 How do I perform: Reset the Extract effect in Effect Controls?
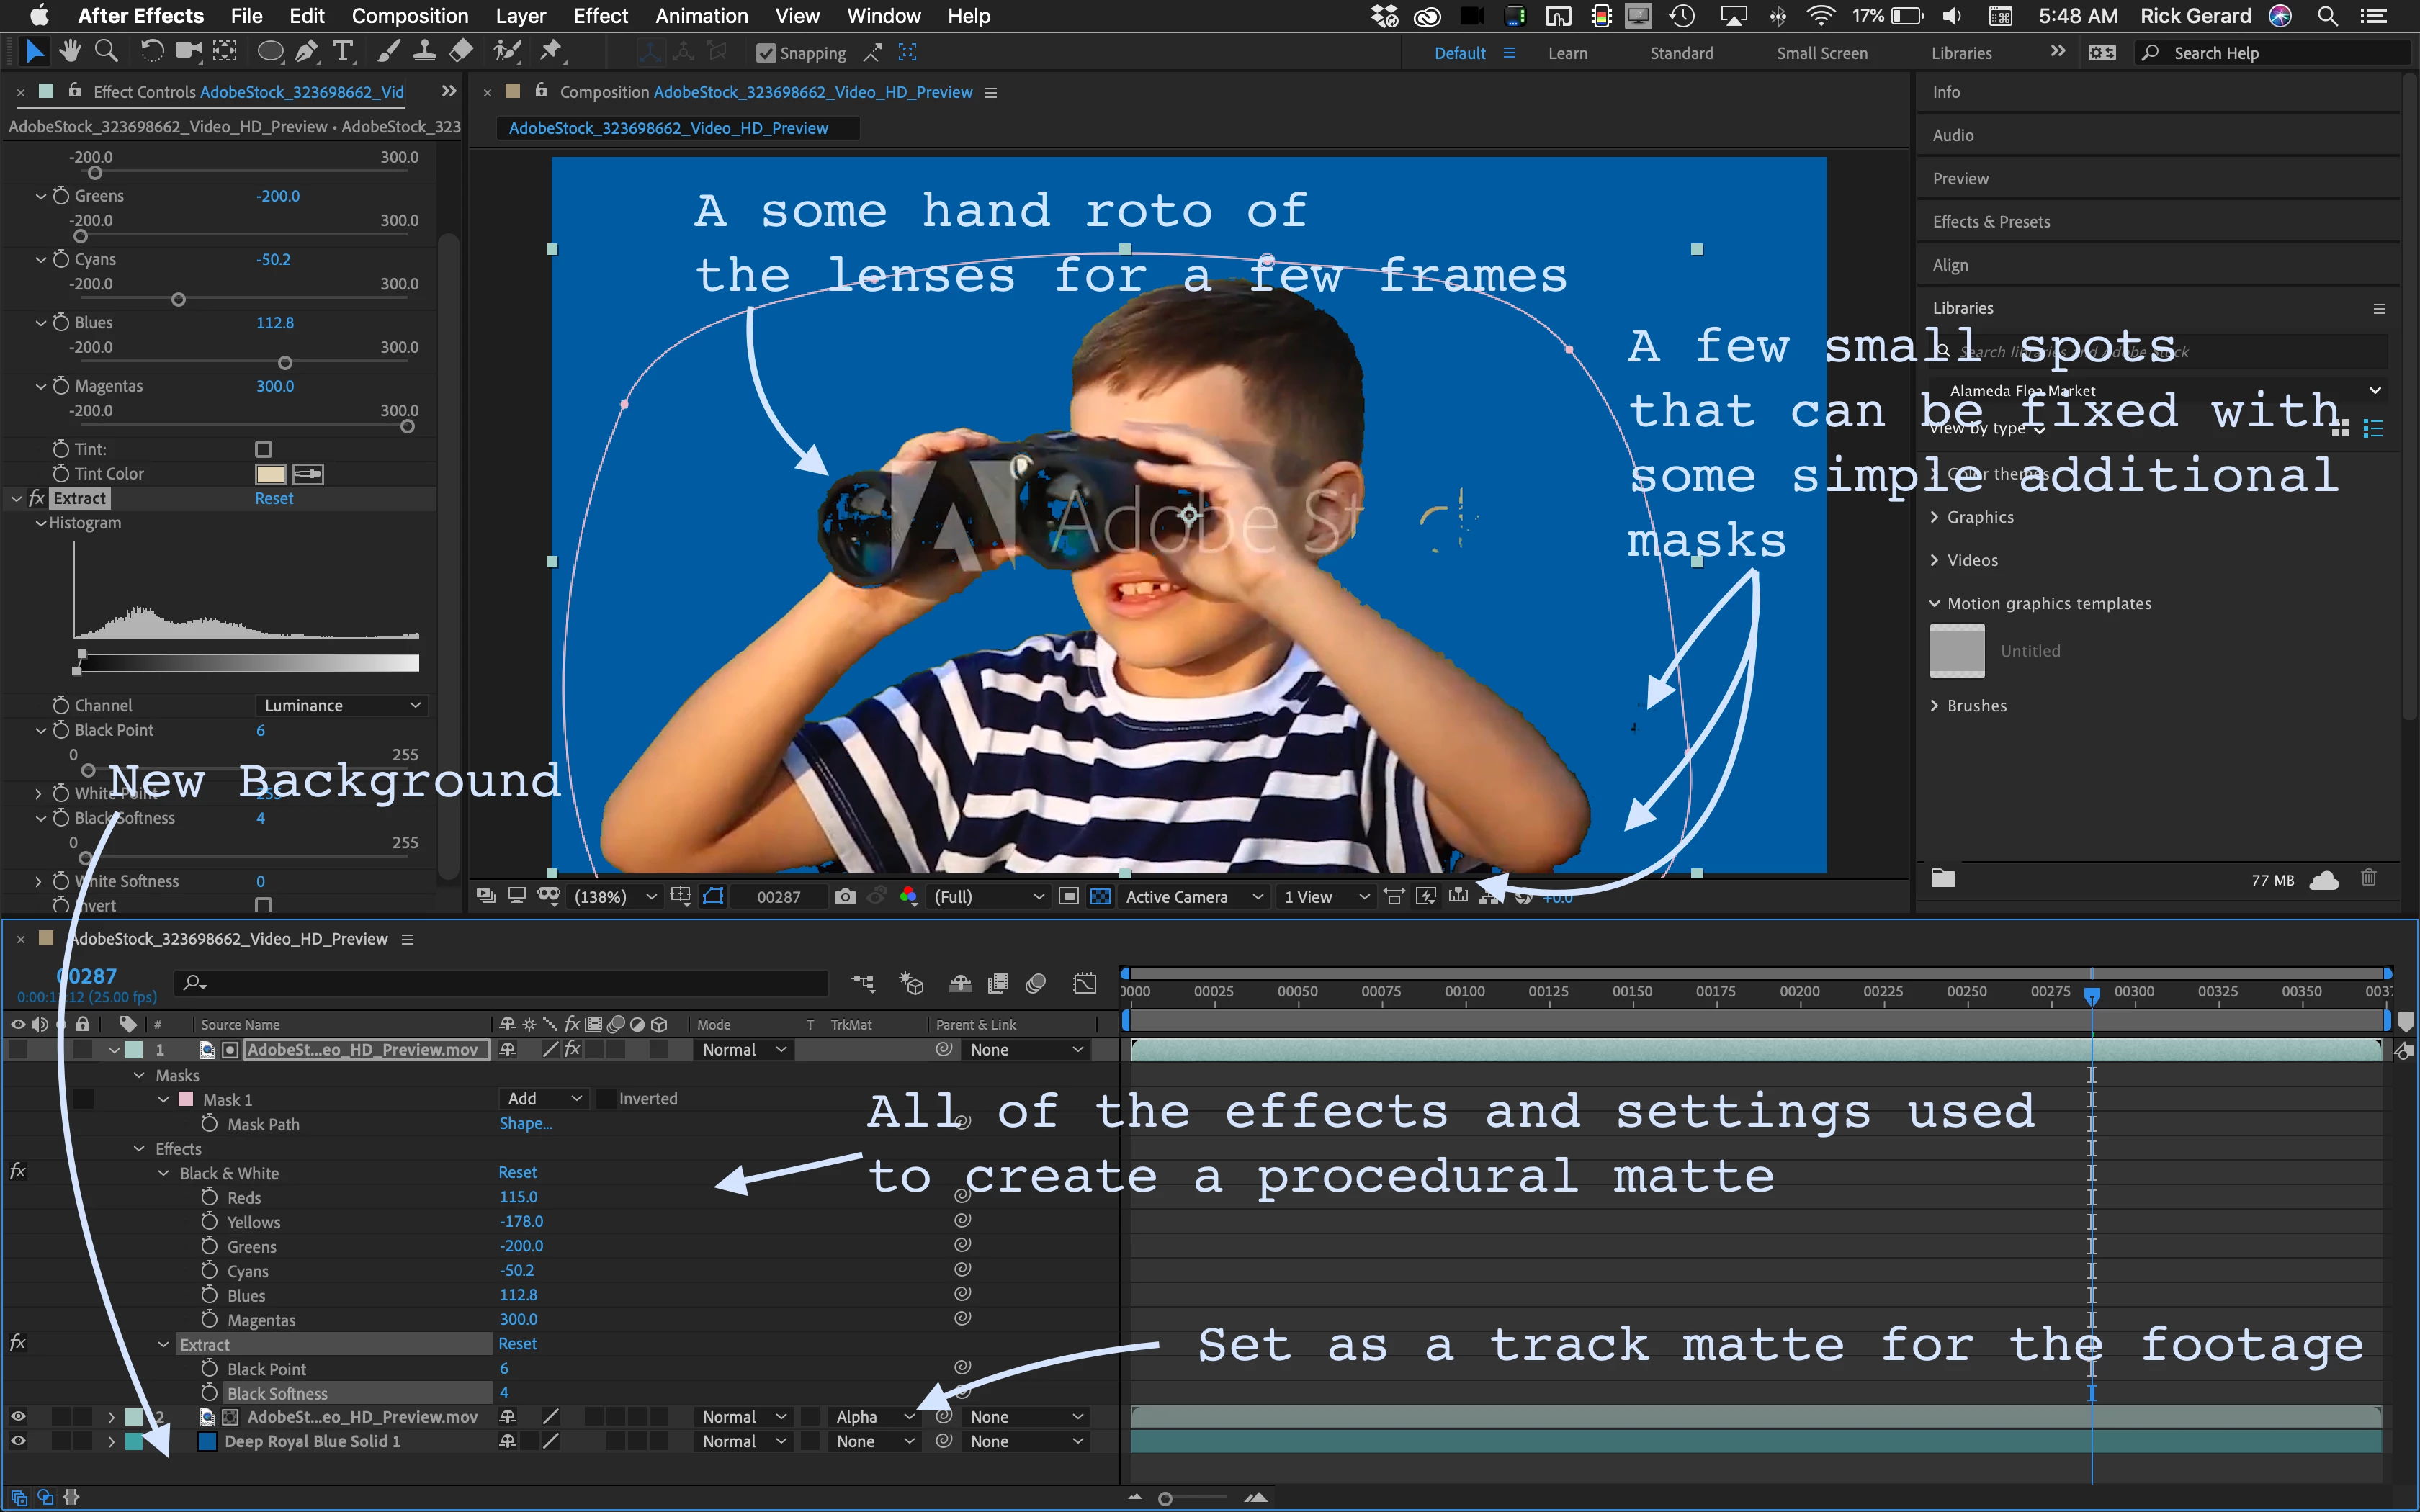273,498
